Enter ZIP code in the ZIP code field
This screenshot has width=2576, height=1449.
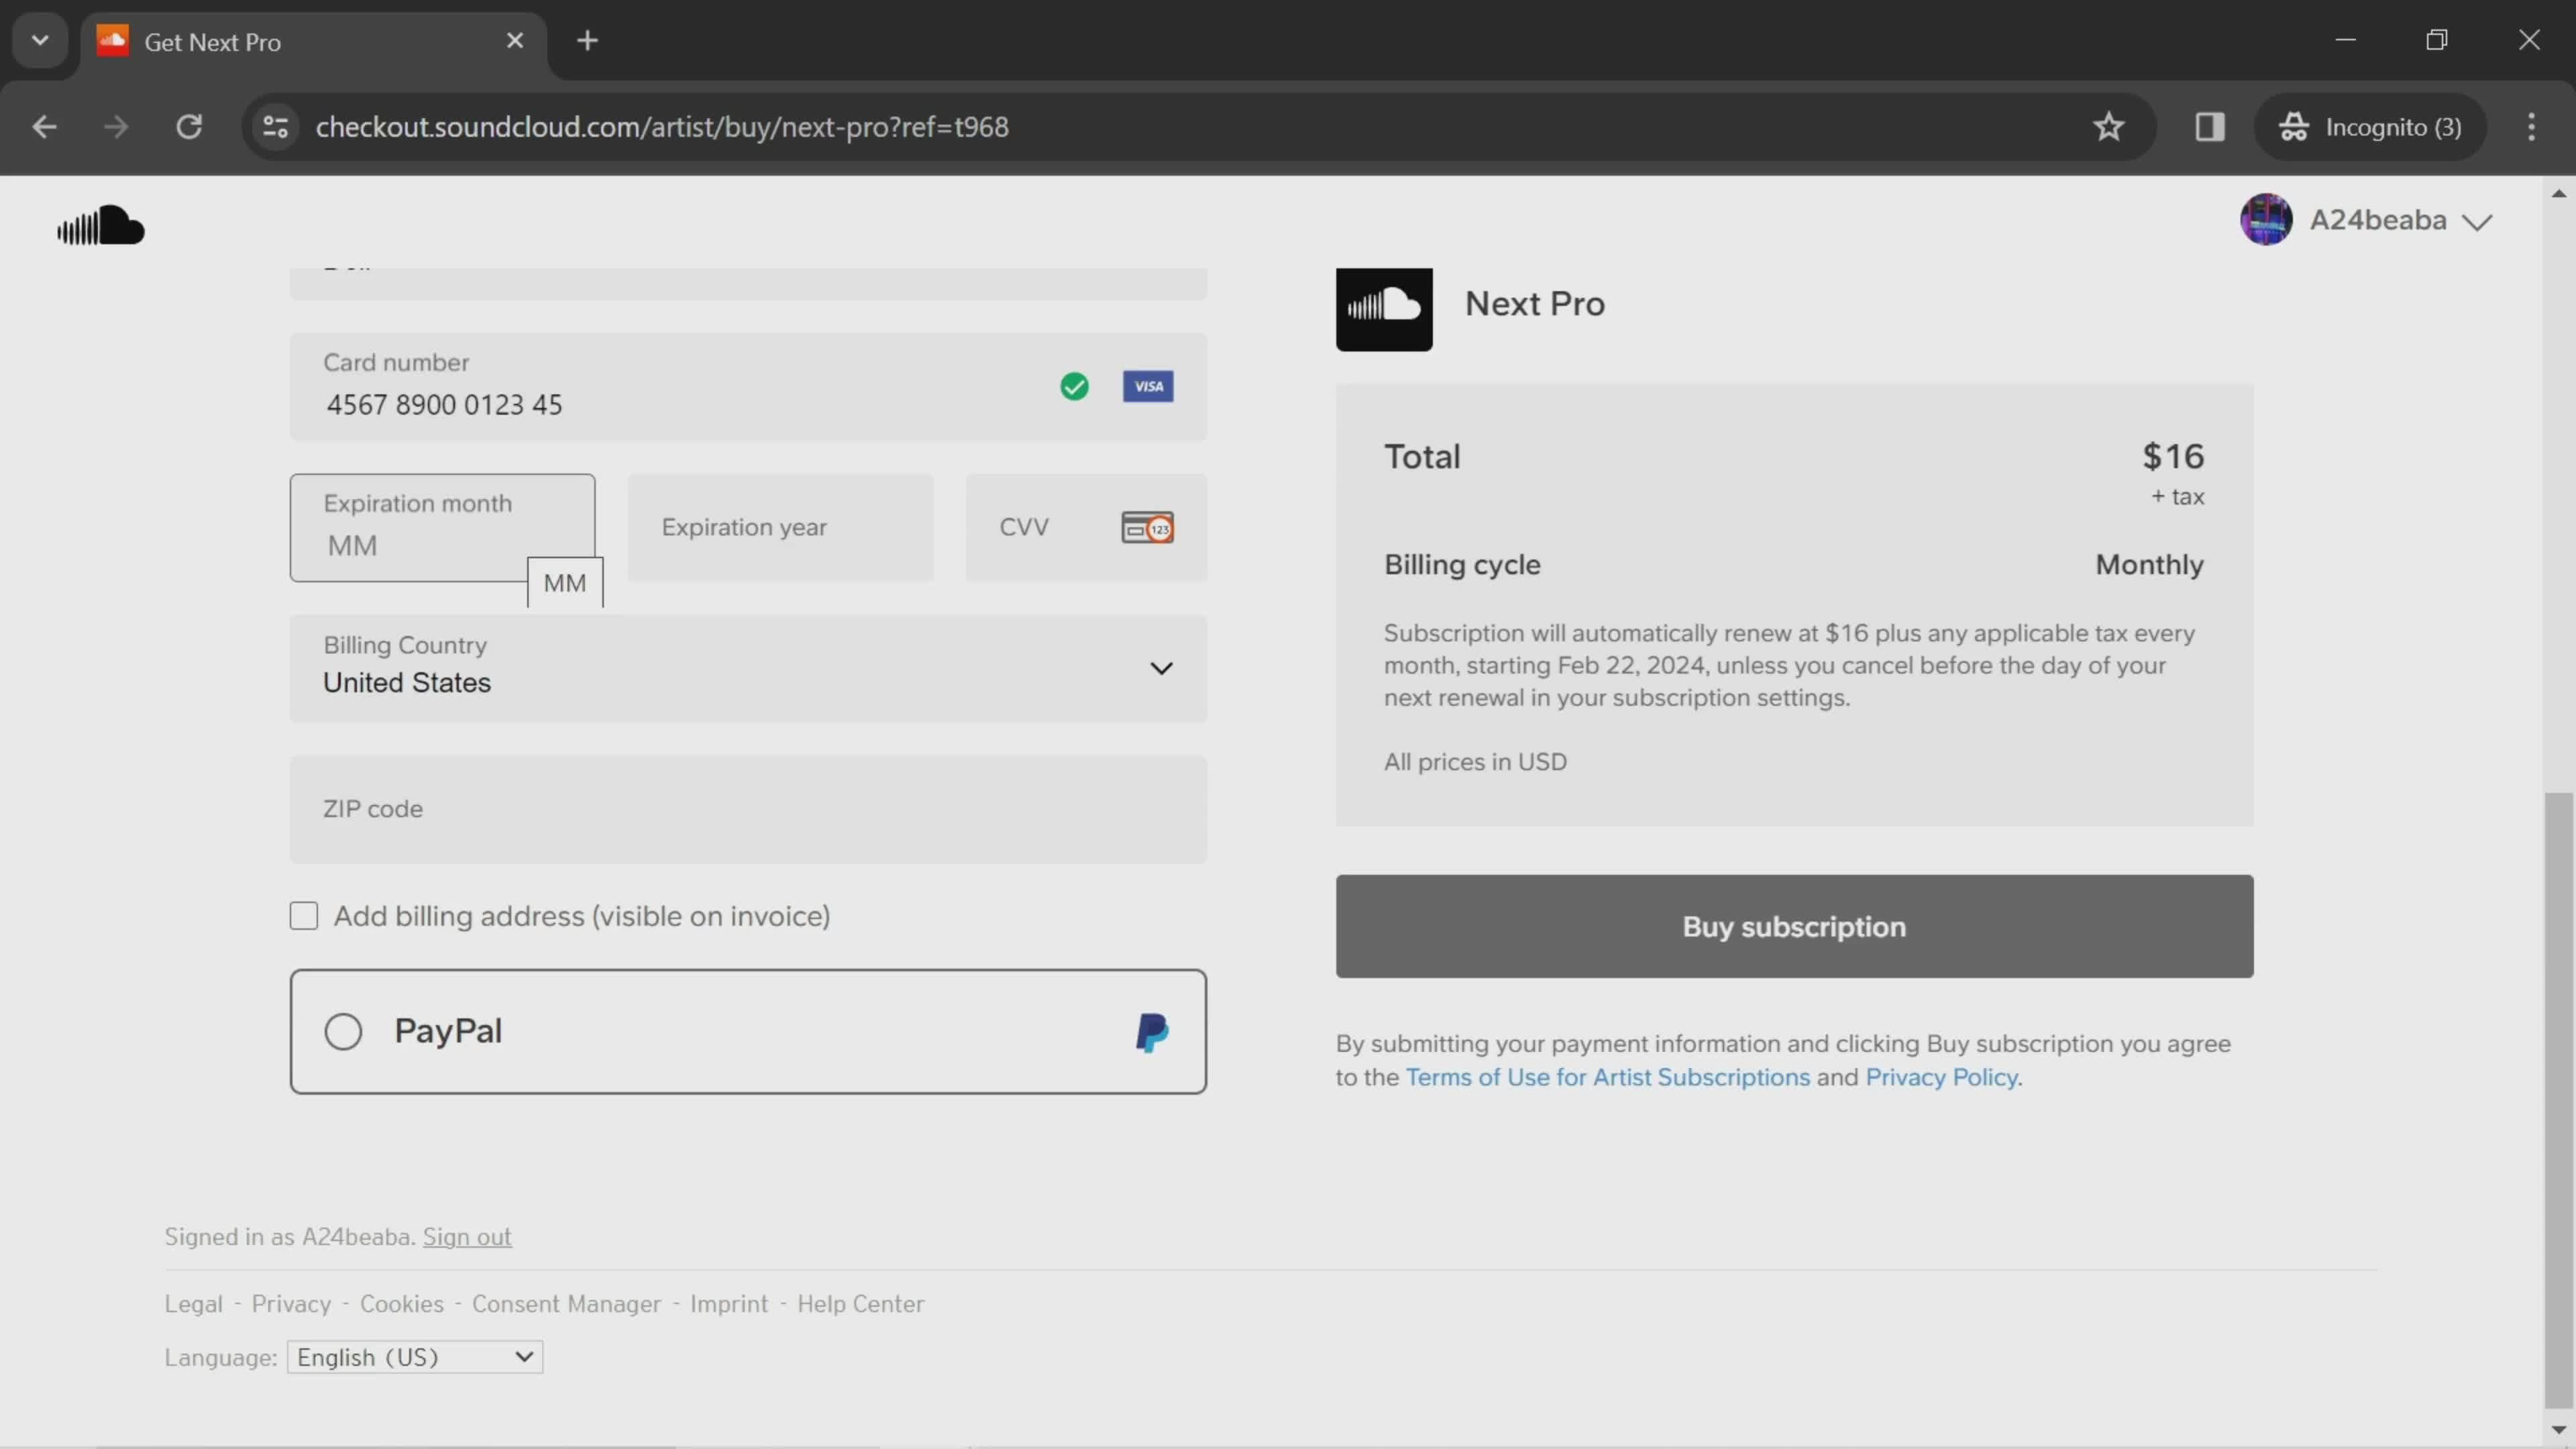tap(747, 807)
